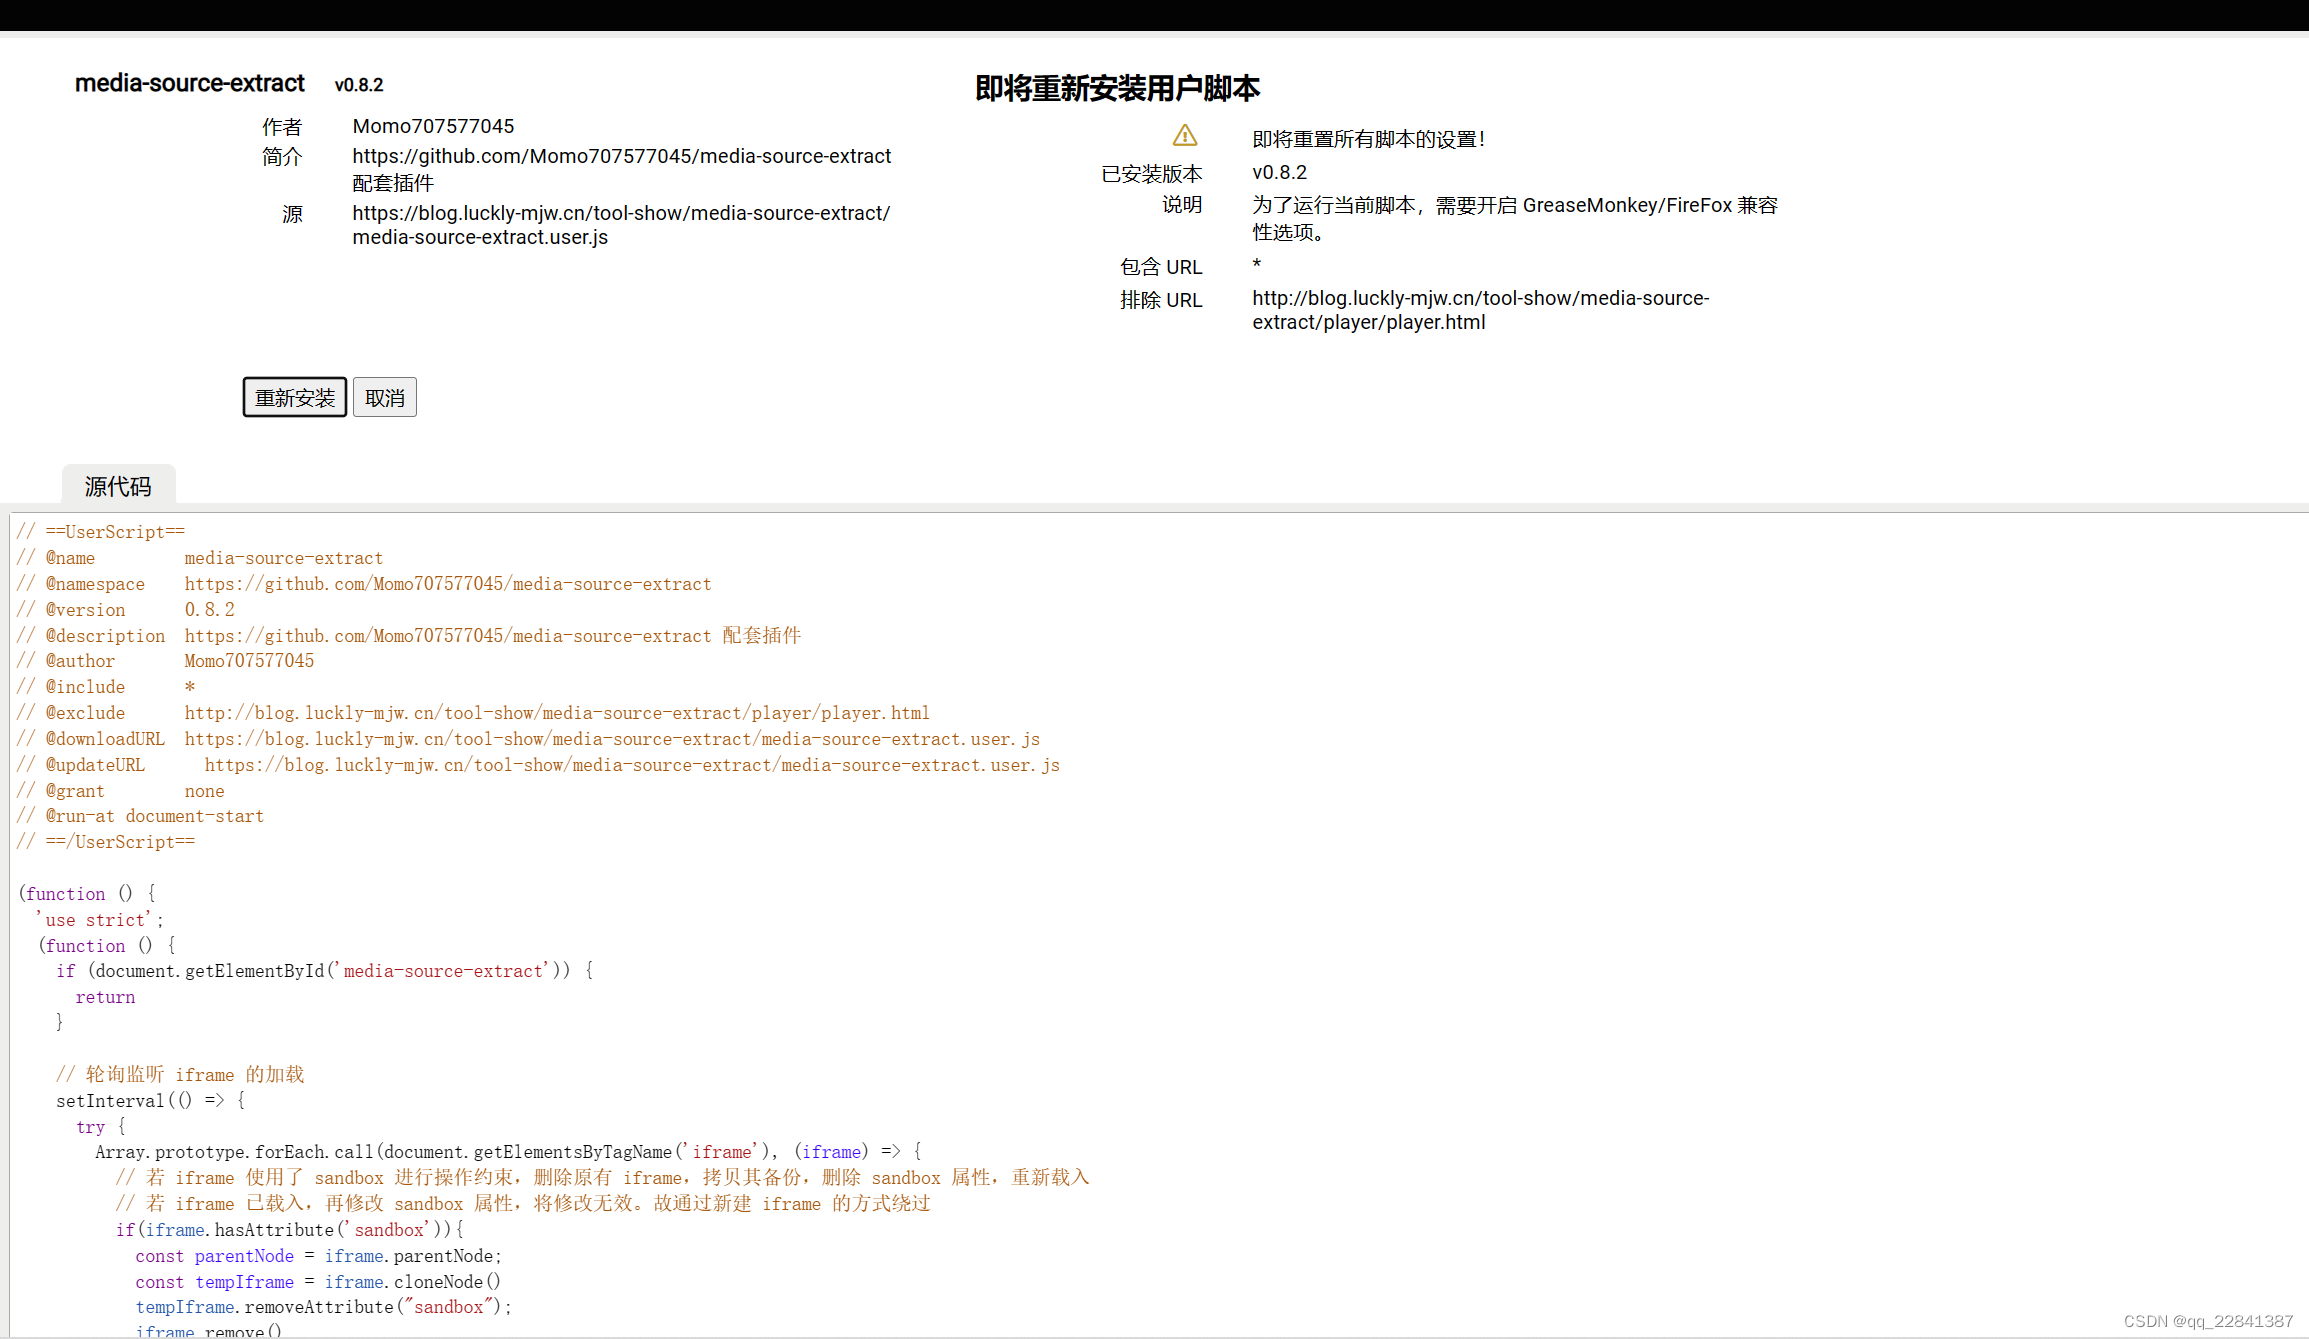Viewport: 2309px width, 1339px height.
Task: Click the @downloadURL link in the code
Action: pos(612,738)
